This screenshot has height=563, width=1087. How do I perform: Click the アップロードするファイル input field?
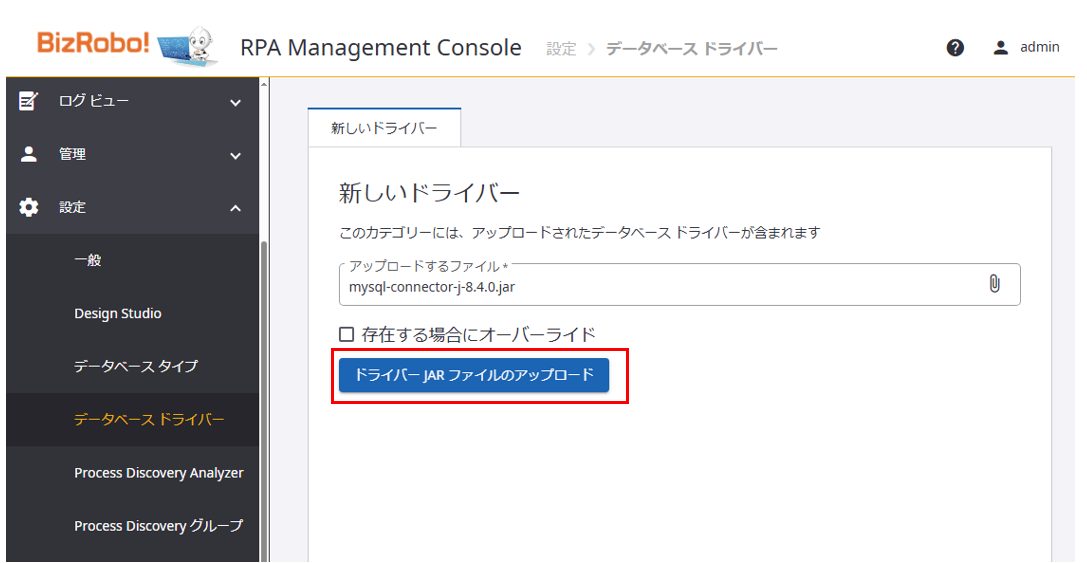[x=660, y=287]
